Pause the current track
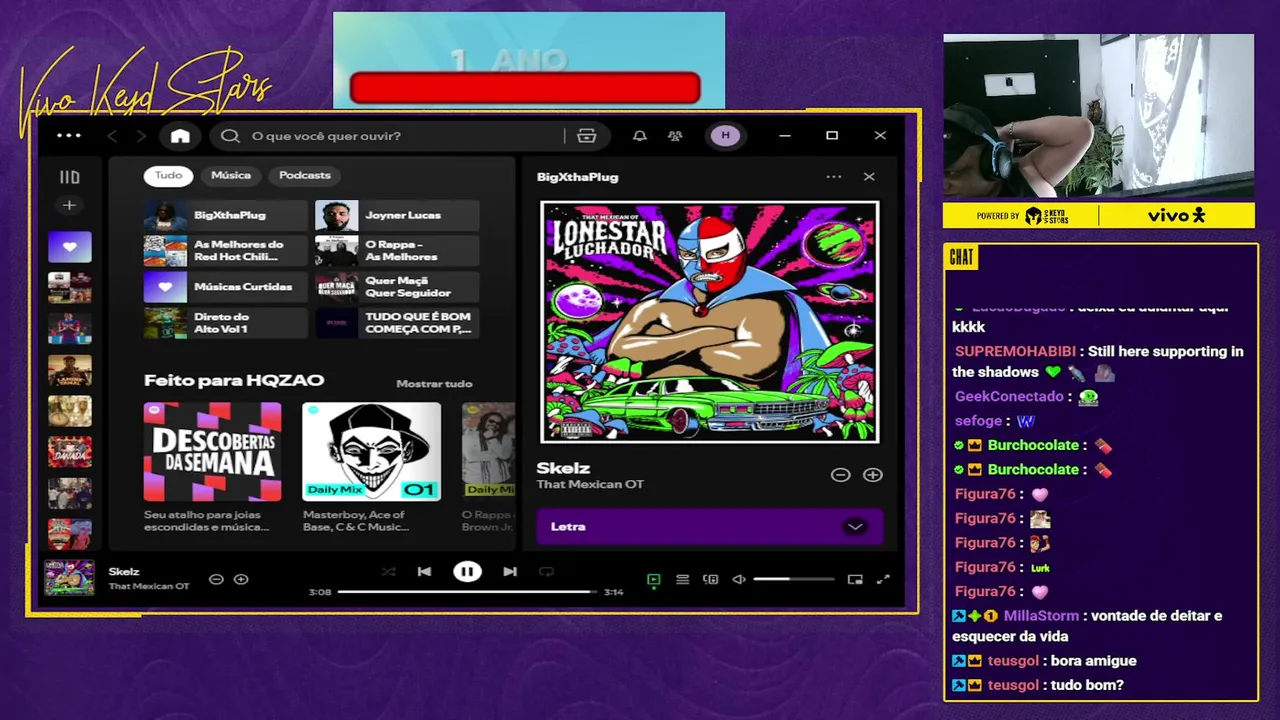The image size is (1280, 720). (467, 572)
